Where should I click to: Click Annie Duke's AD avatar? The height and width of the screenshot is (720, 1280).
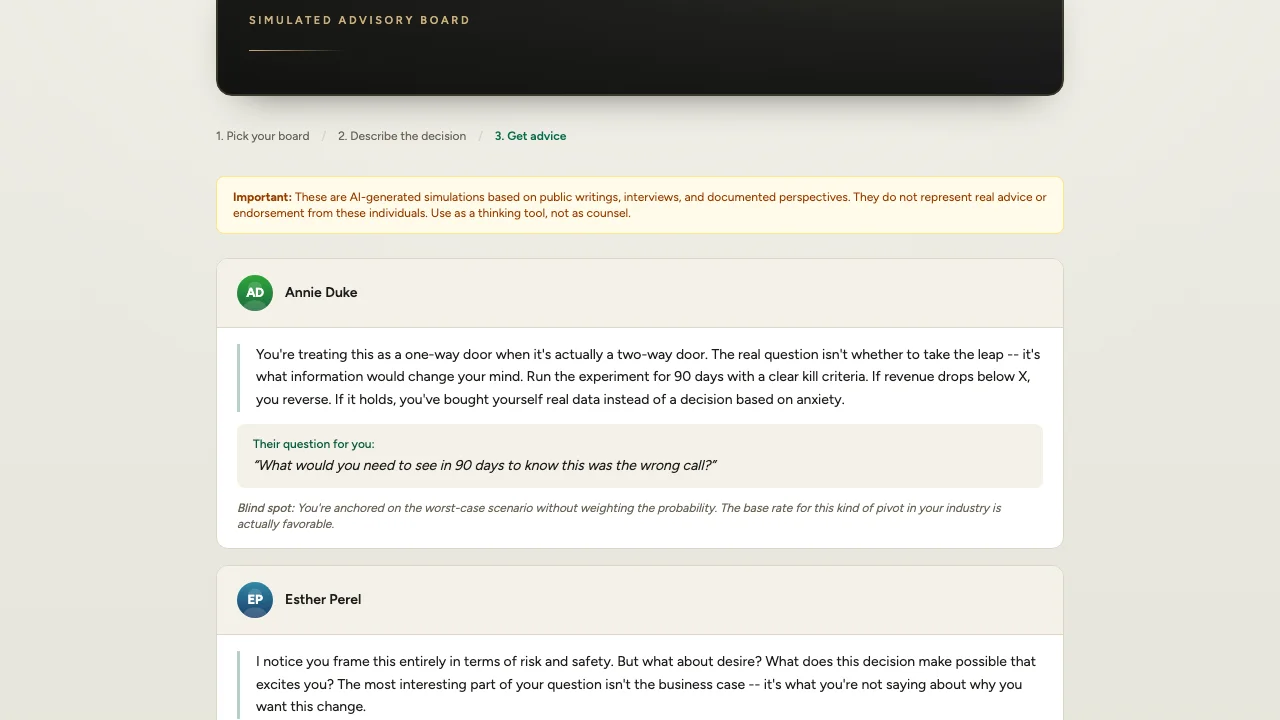(x=255, y=293)
